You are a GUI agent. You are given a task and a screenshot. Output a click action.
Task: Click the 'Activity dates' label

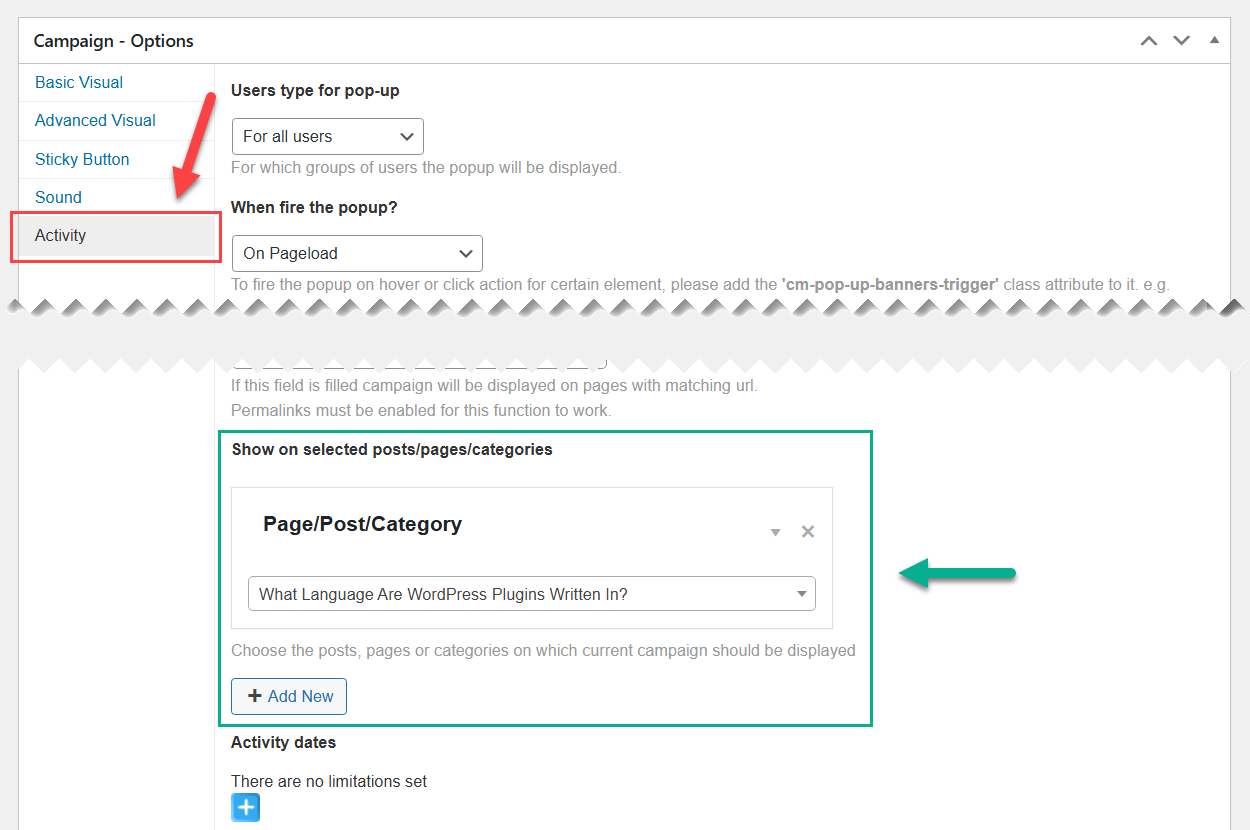pos(283,743)
